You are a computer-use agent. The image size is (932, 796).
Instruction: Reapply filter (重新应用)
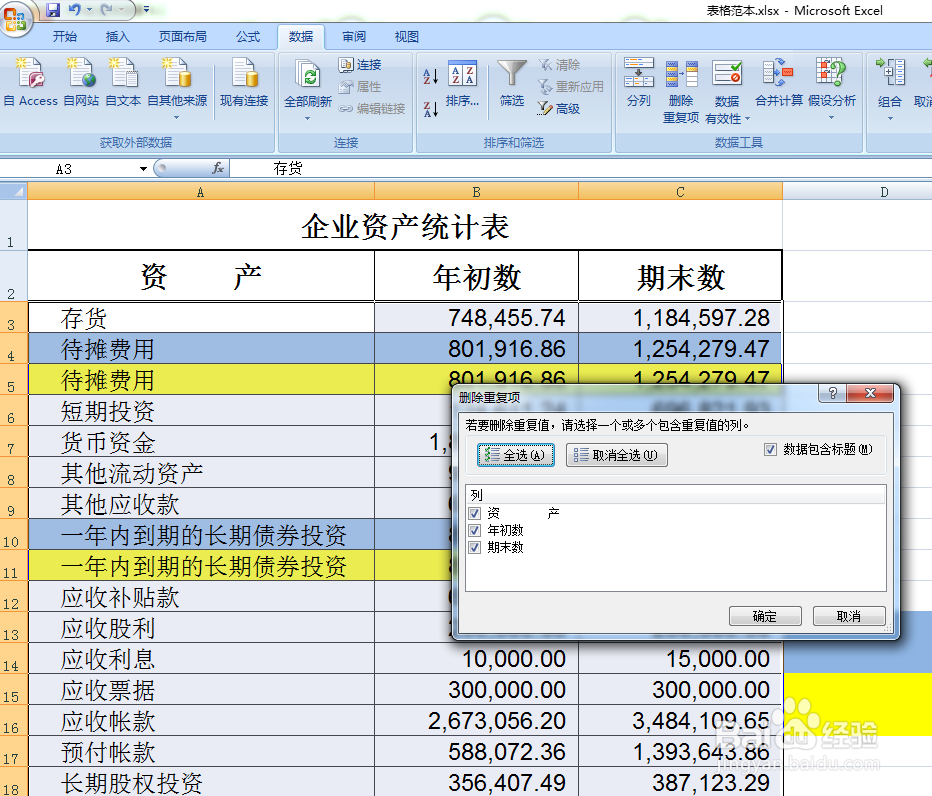pyautogui.click(x=571, y=87)
